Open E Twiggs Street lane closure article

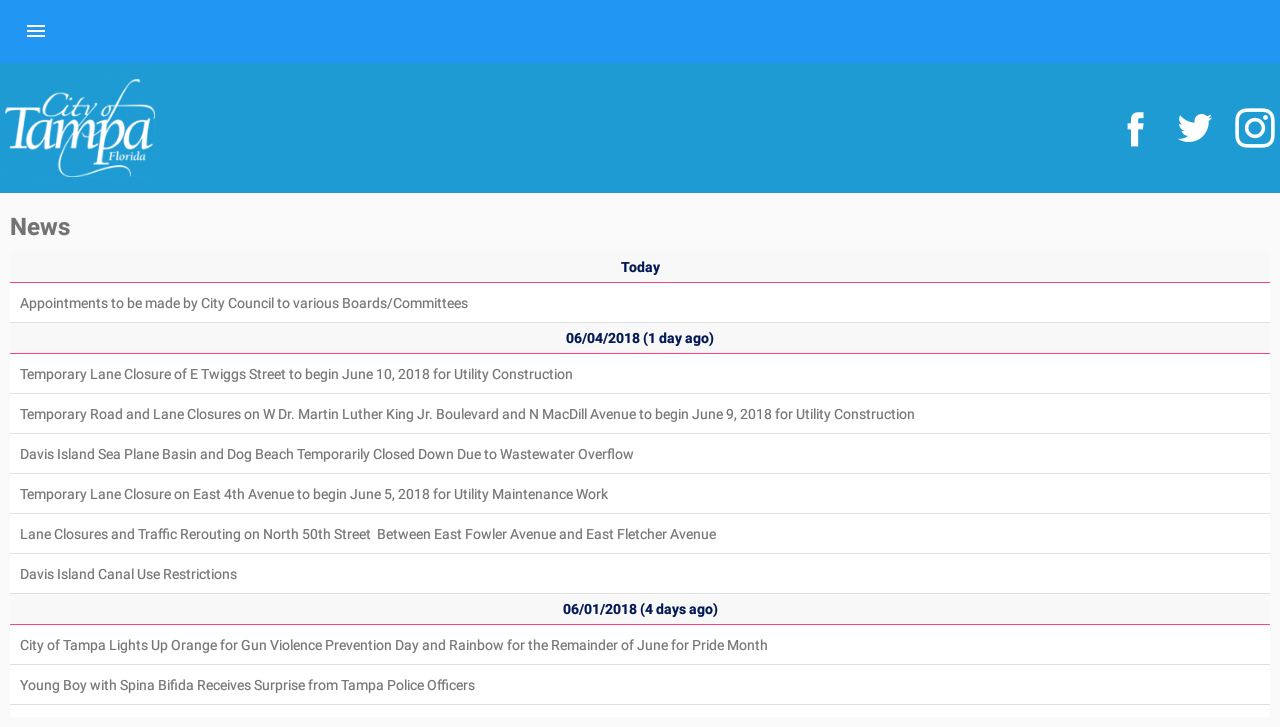(640, 374)
